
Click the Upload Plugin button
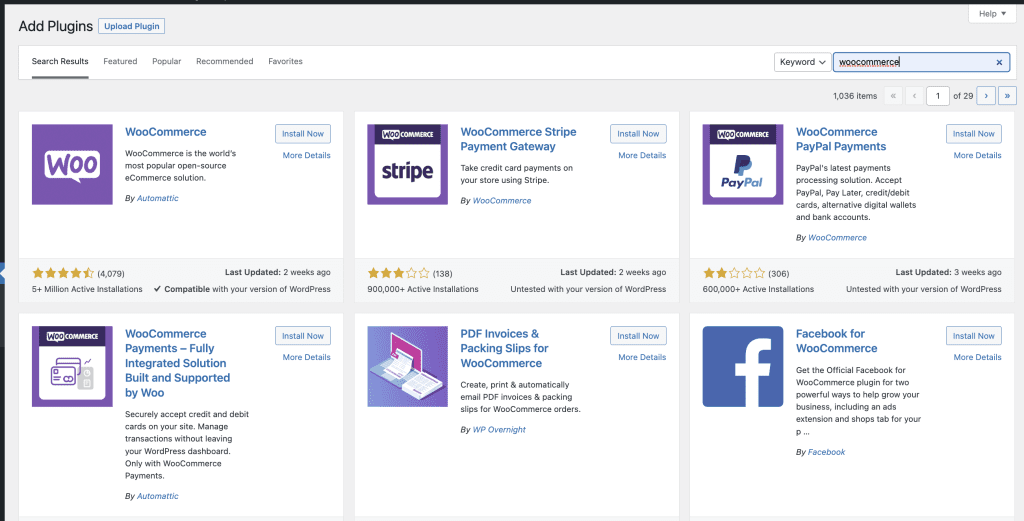point(132,26)
